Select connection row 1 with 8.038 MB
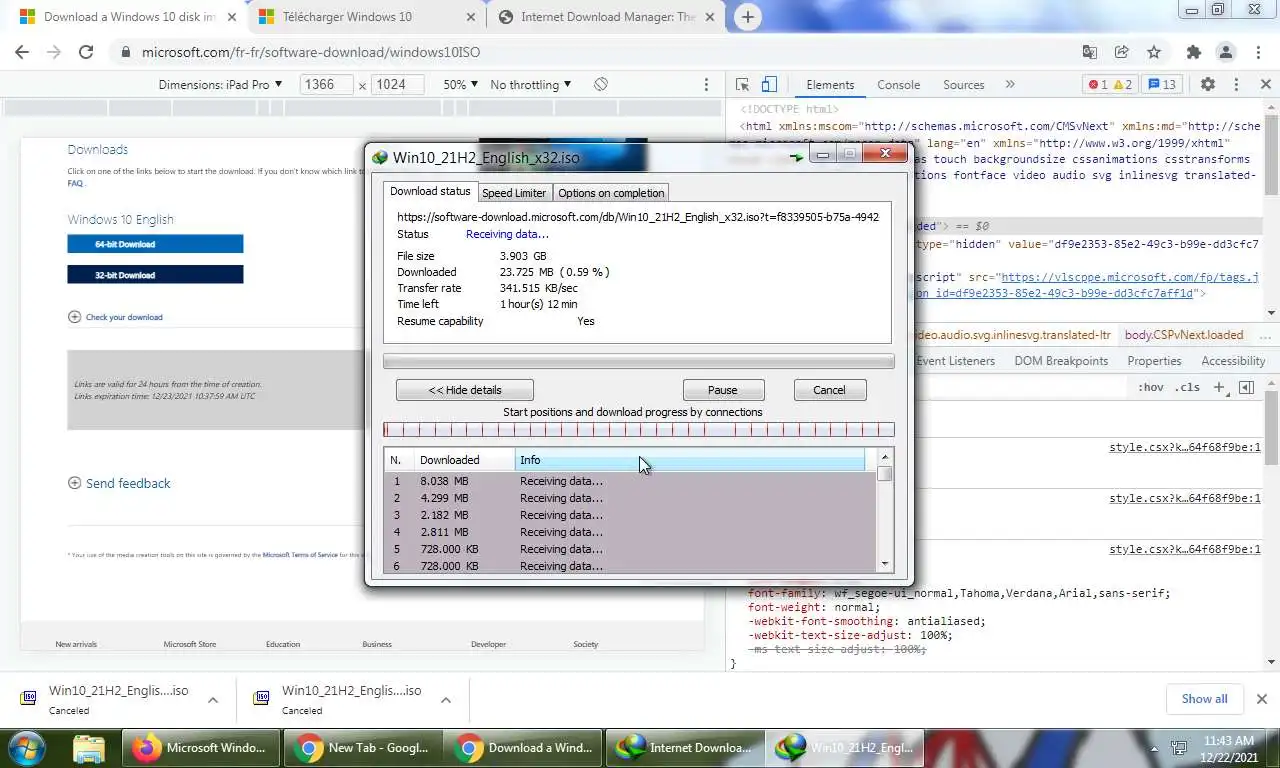This screenshot has width=1280, height=768. [630, 481]
